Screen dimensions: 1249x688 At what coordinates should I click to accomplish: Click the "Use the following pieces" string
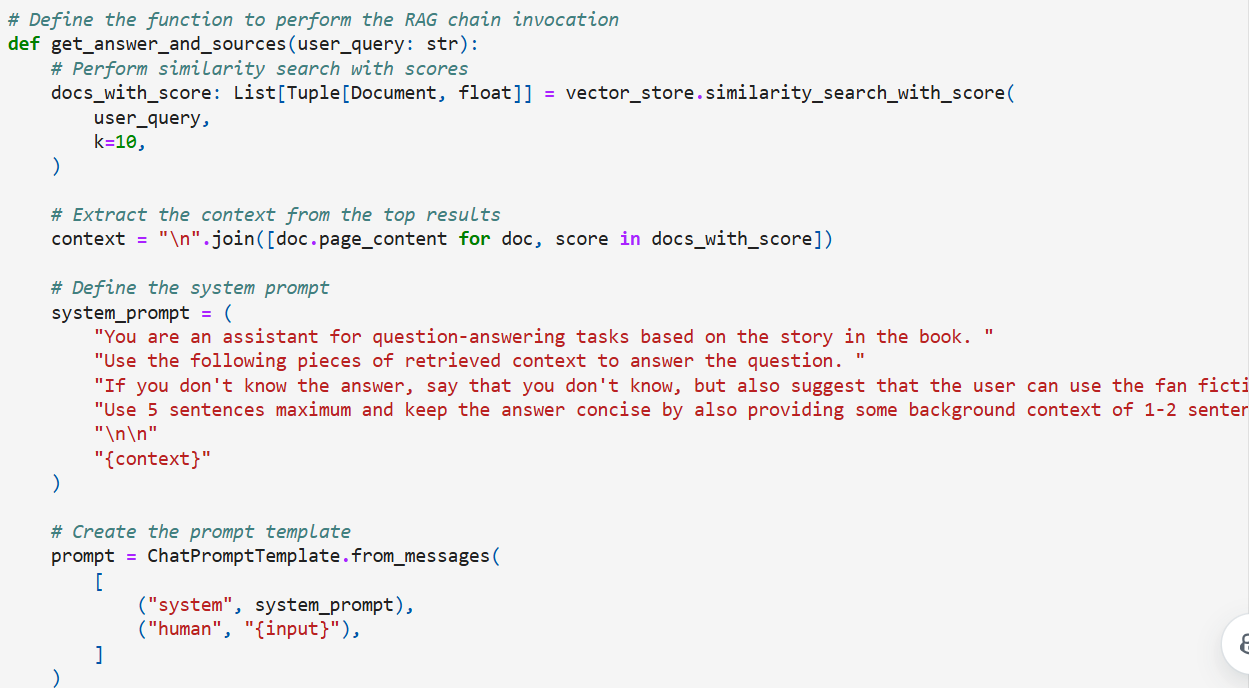coord(479,361)
